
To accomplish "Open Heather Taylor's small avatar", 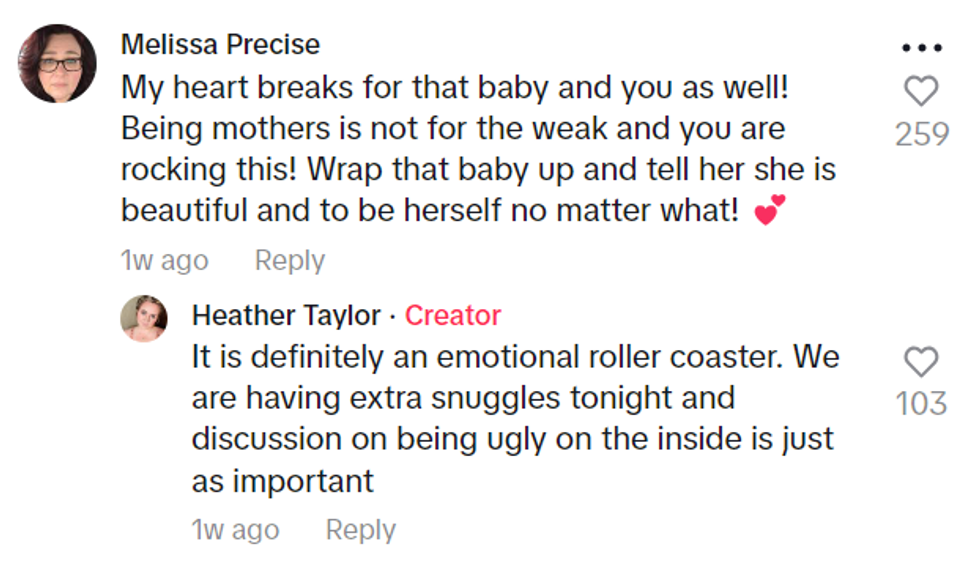I will tap(144, 319).
